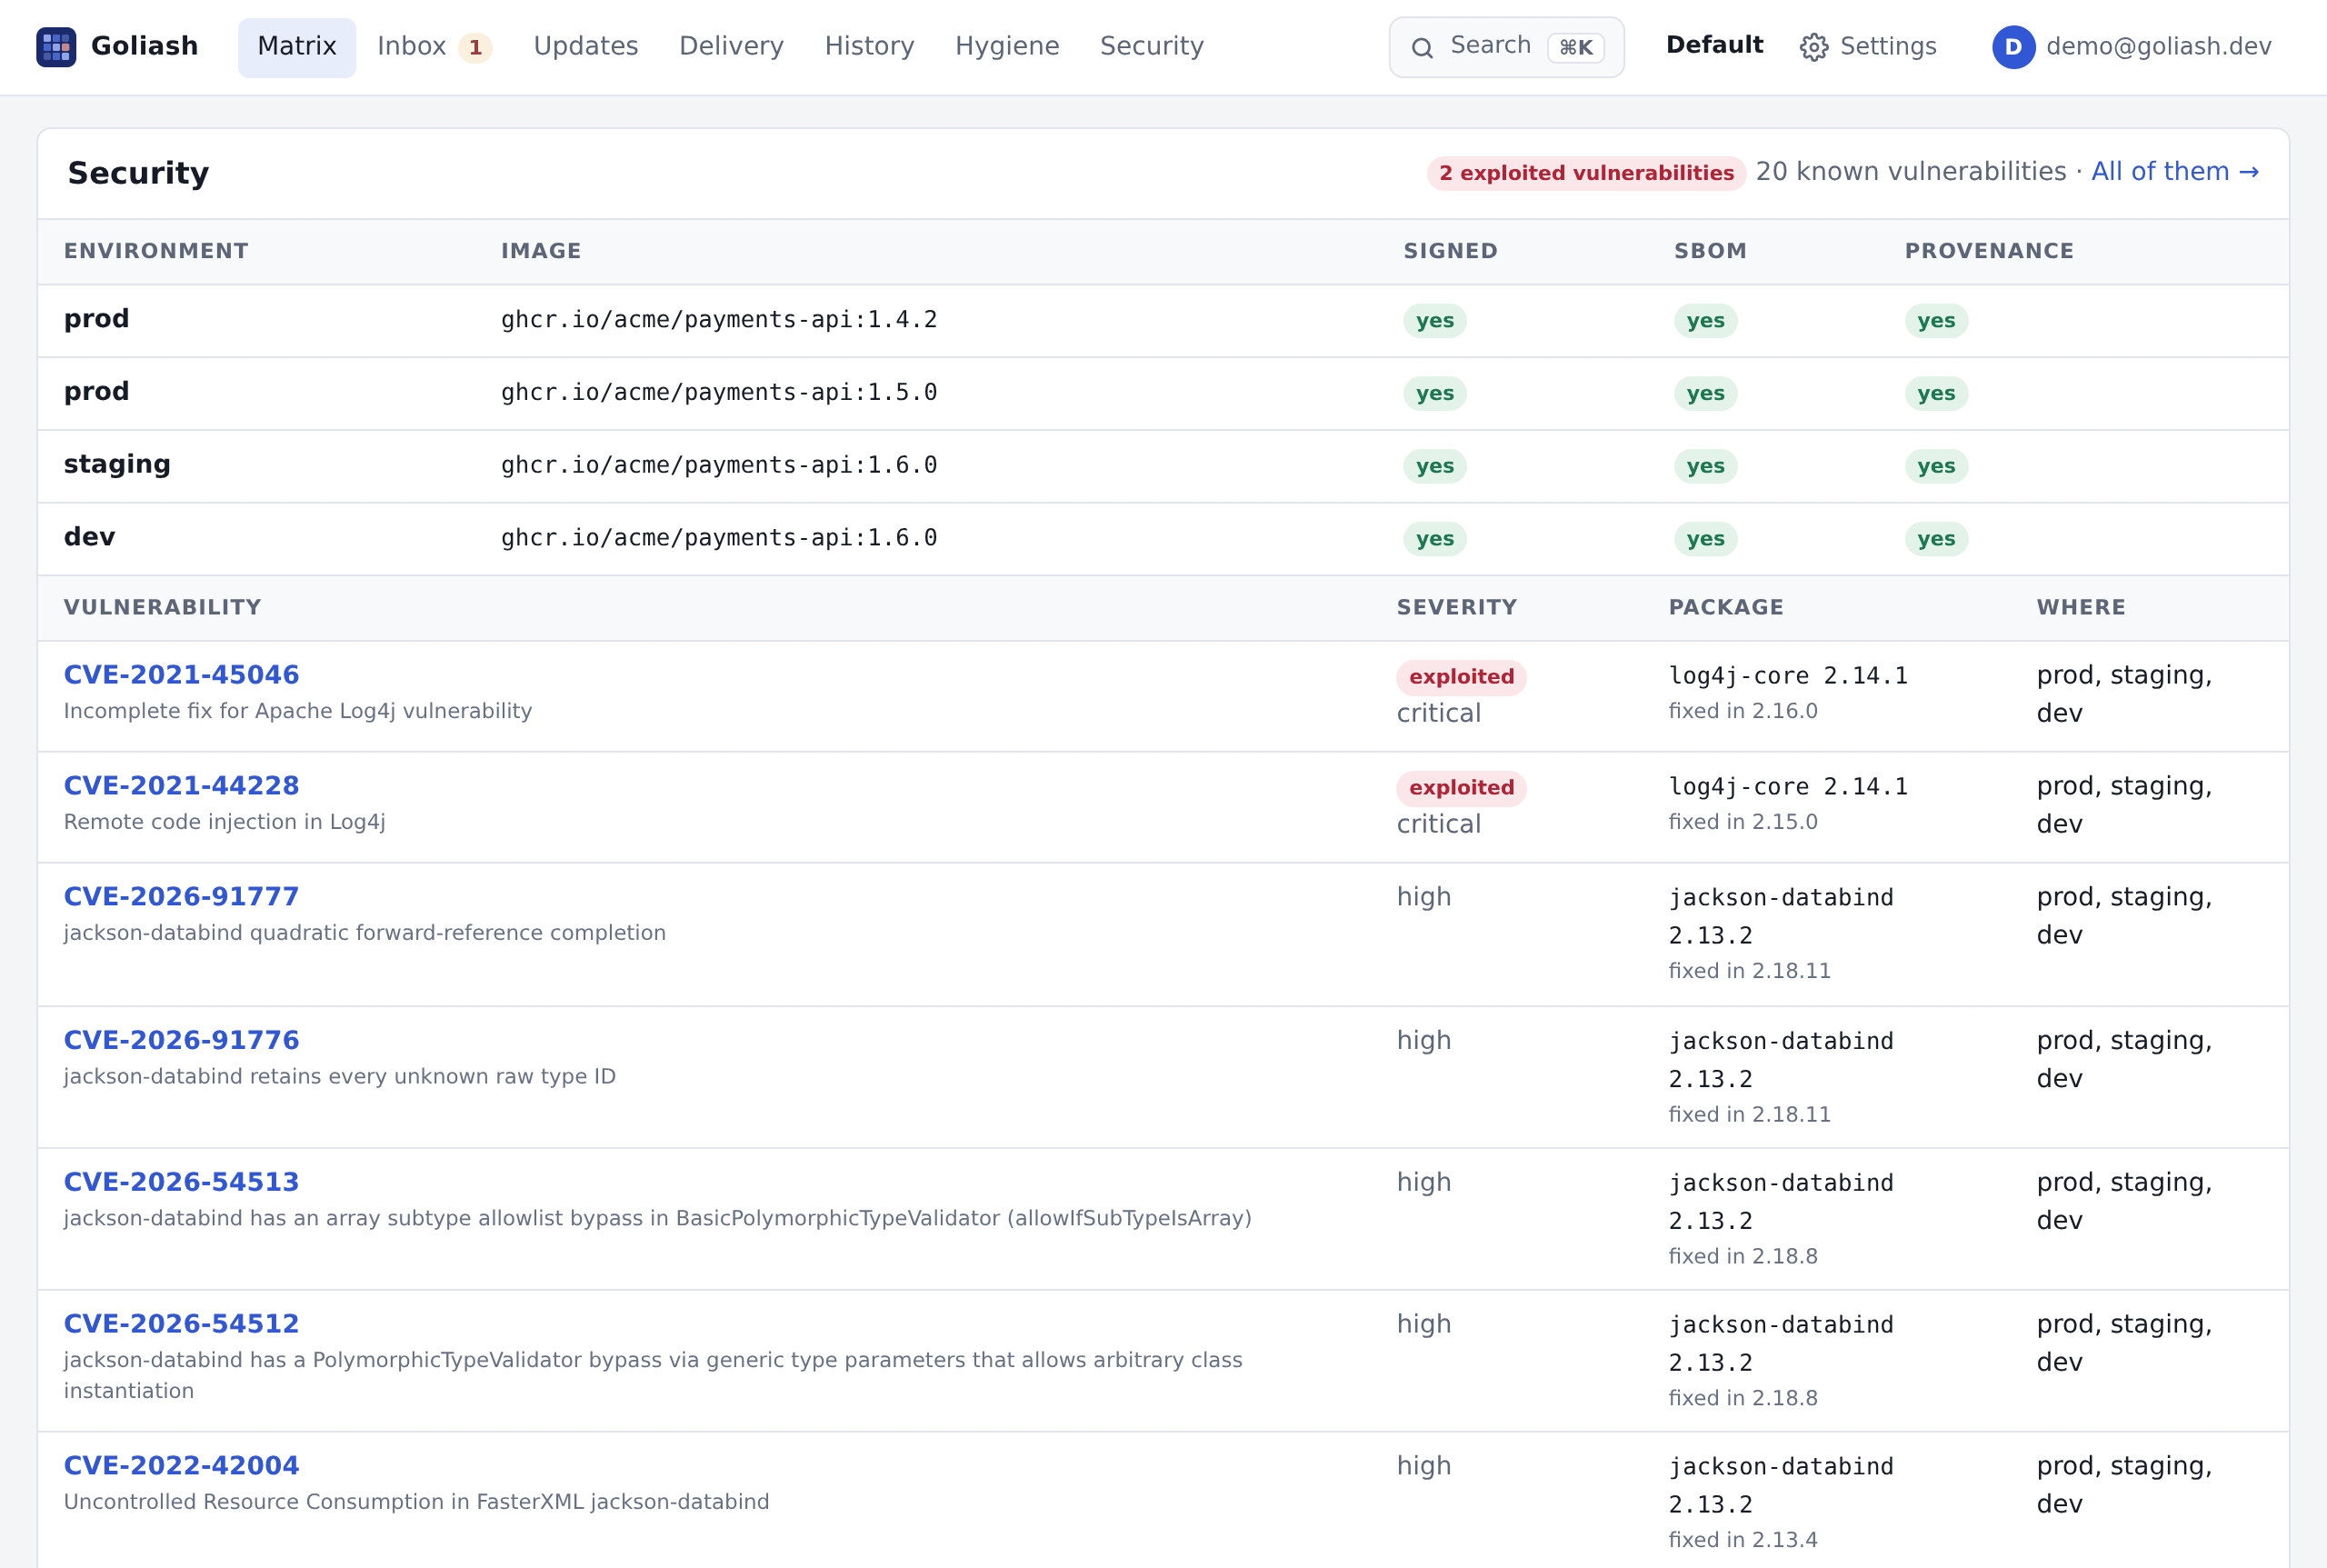2327x1568 pixels.
Task: Click the Provenance 'yes' badge for dev
Action: coord(1936,539)
